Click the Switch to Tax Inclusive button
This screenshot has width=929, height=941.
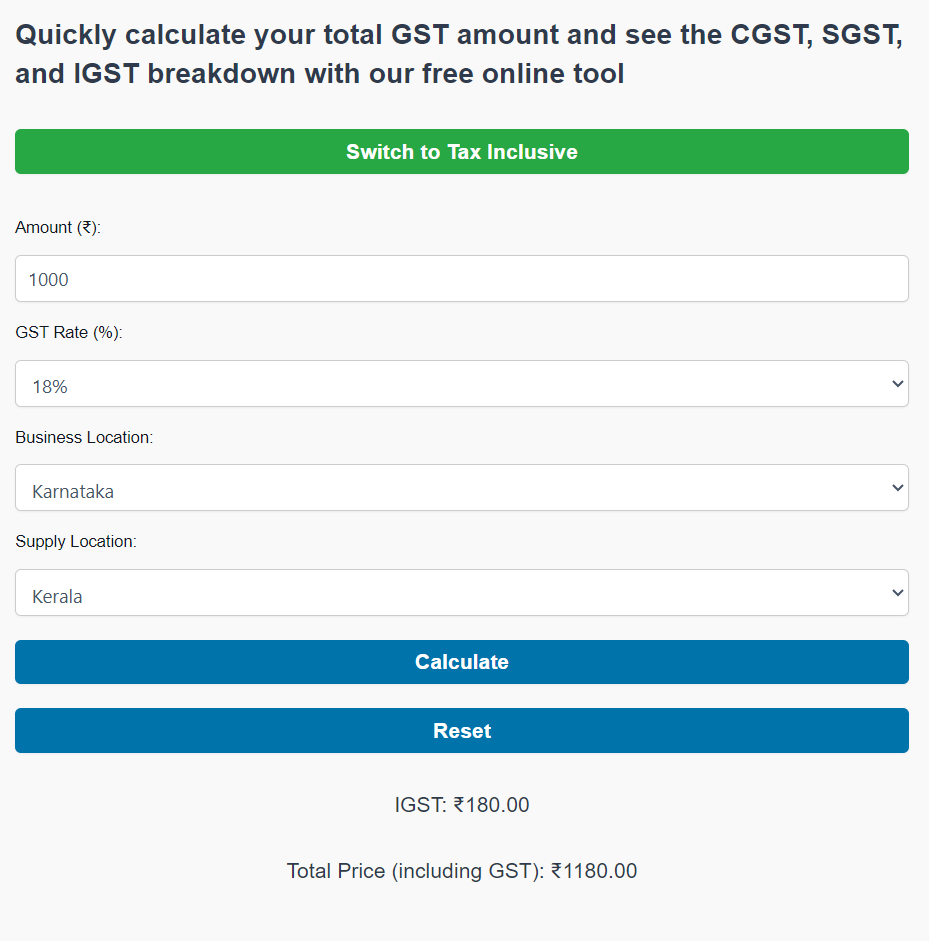tap(461, 151)
